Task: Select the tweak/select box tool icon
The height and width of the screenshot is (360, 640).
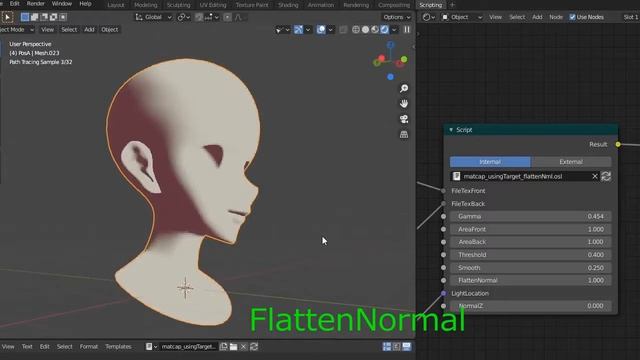Action: point(7,17)
